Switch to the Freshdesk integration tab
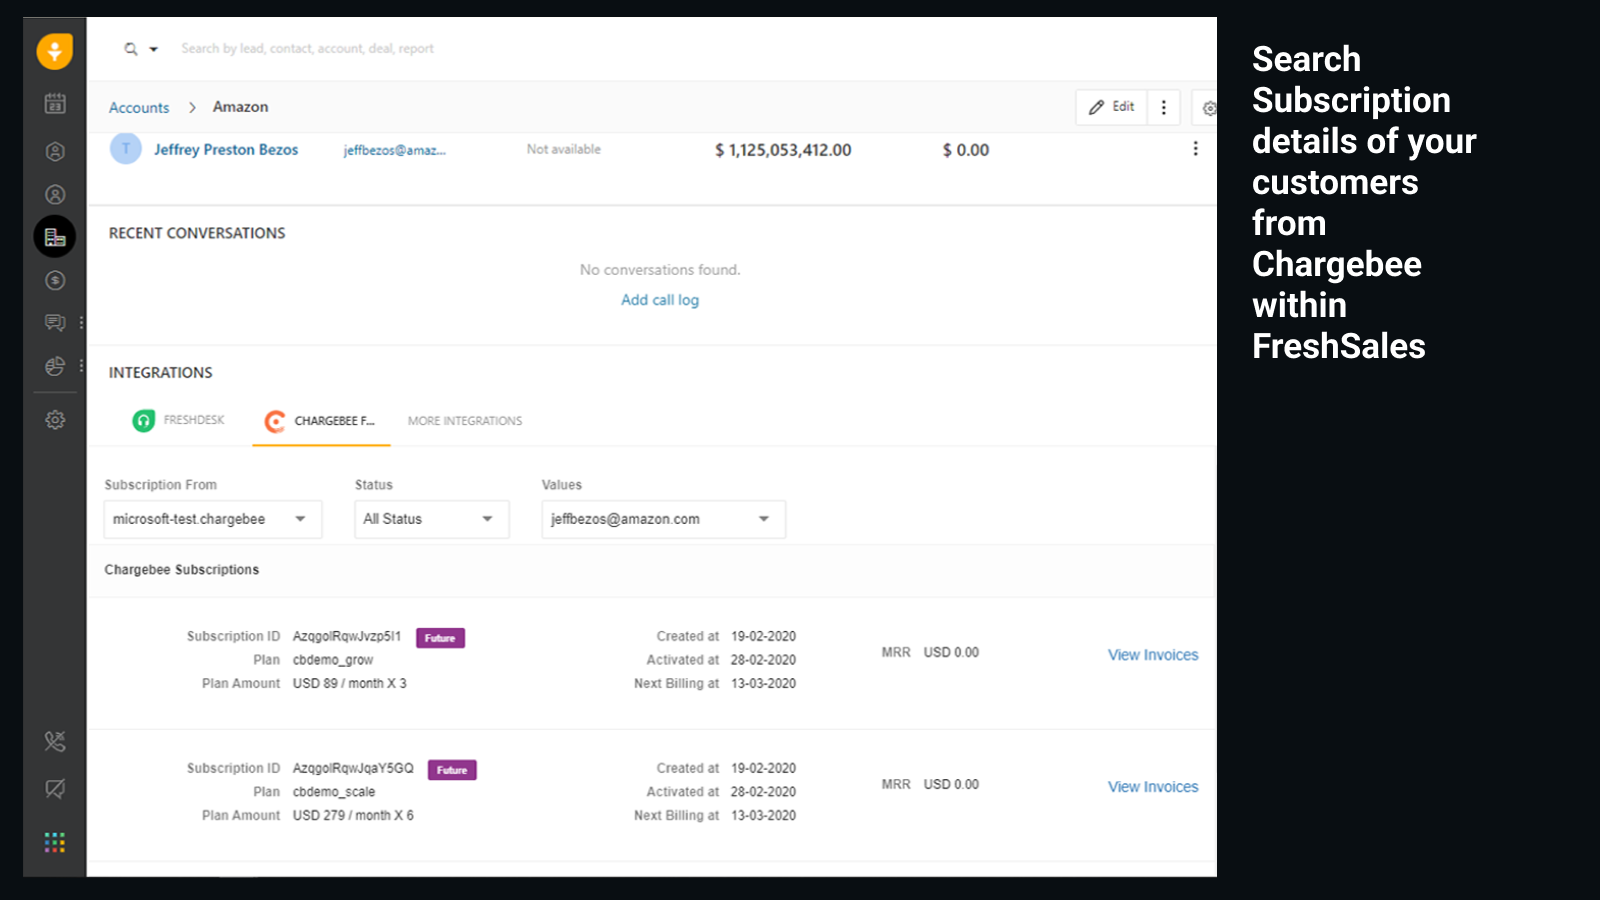The width and height of the screenshot is (1600, 900). 180,420
